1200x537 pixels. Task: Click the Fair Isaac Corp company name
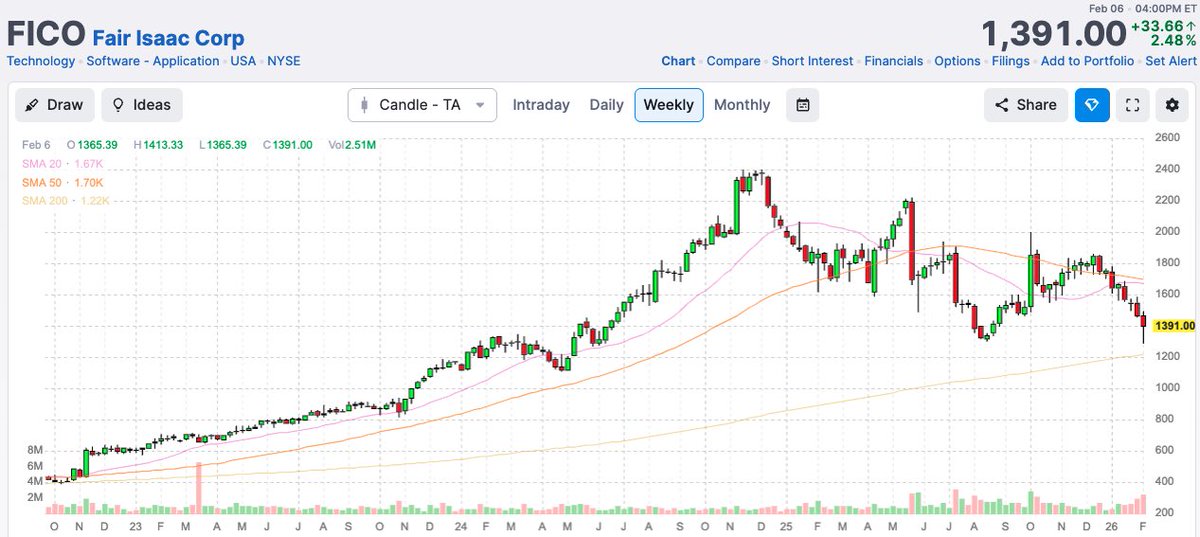click(x=168, y=38)
